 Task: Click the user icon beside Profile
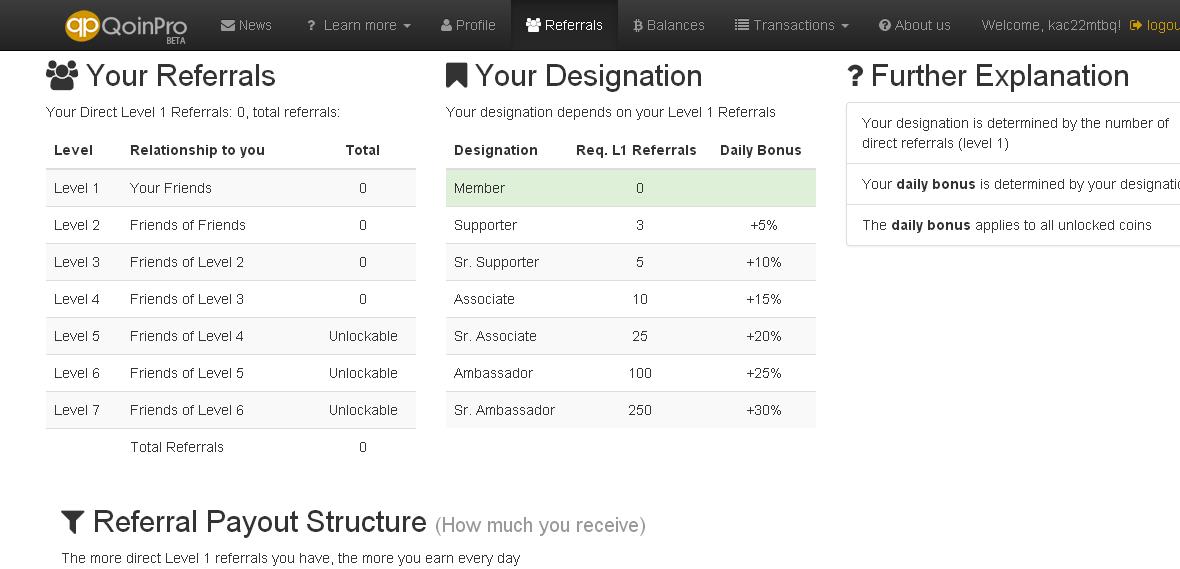[x=446, y=25]
